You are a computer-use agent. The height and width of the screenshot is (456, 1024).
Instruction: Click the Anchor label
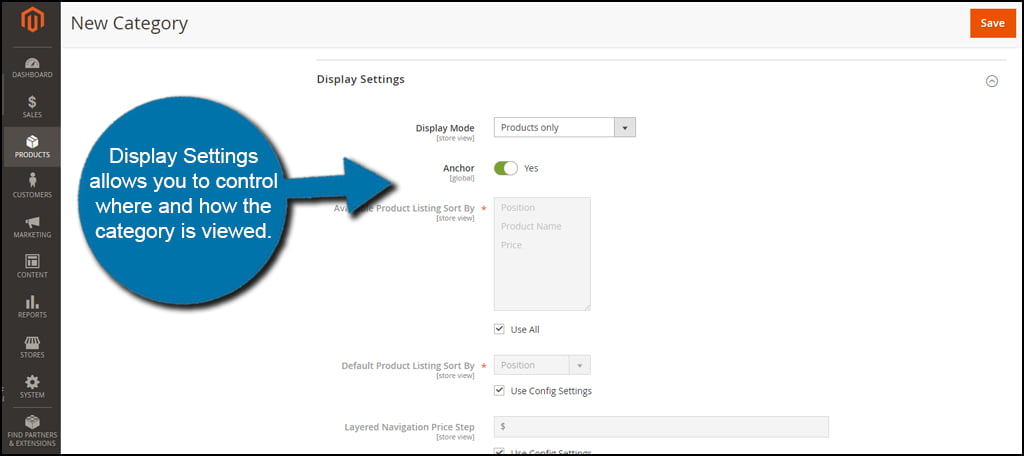point(459,169)
